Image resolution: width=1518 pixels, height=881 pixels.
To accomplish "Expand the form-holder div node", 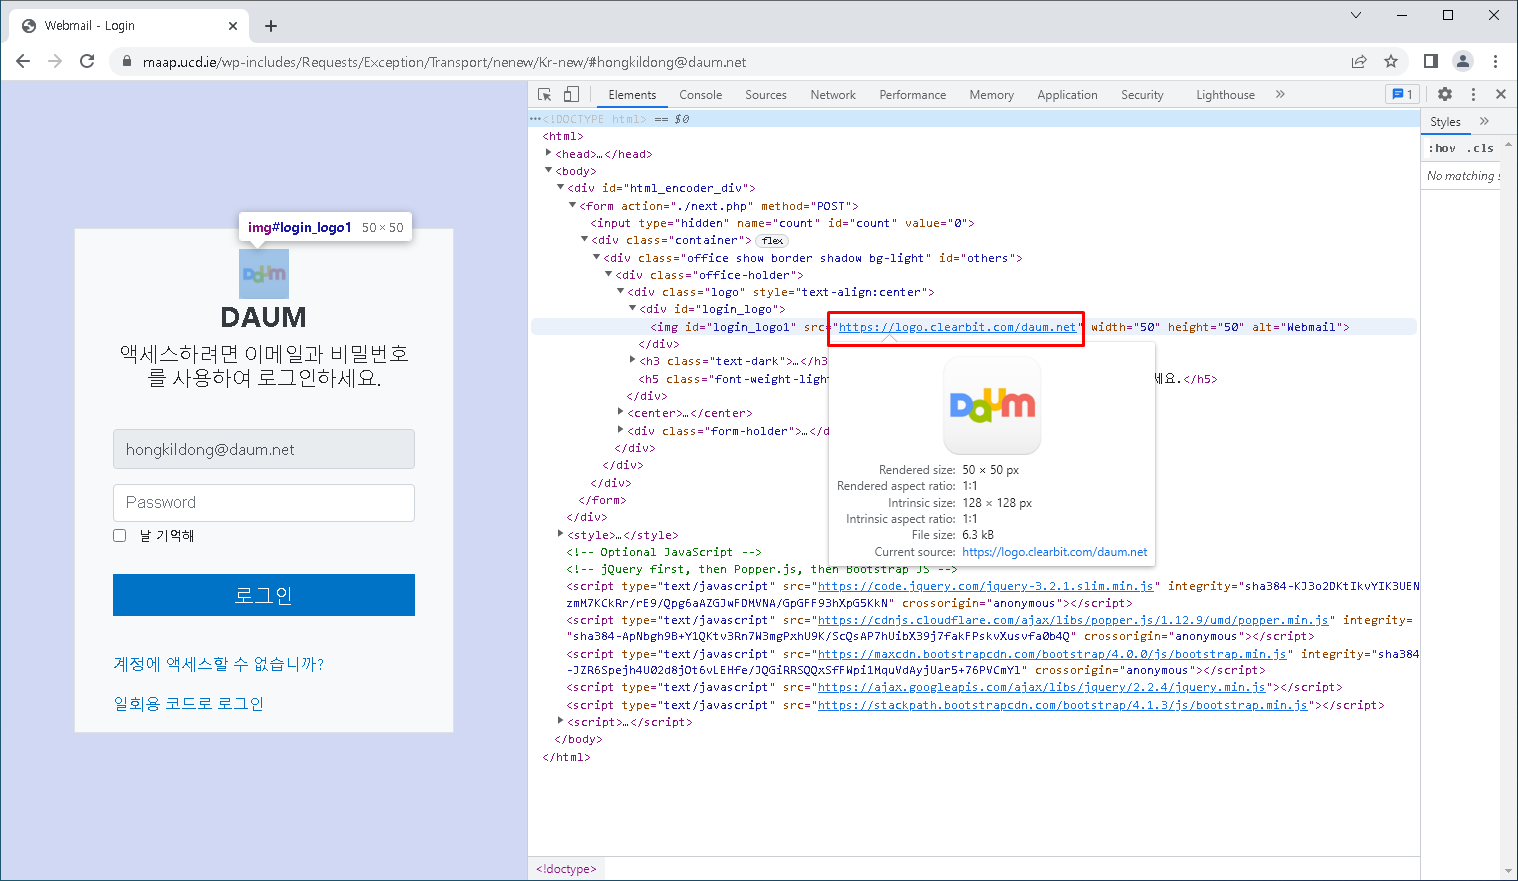I will (620, 430).
